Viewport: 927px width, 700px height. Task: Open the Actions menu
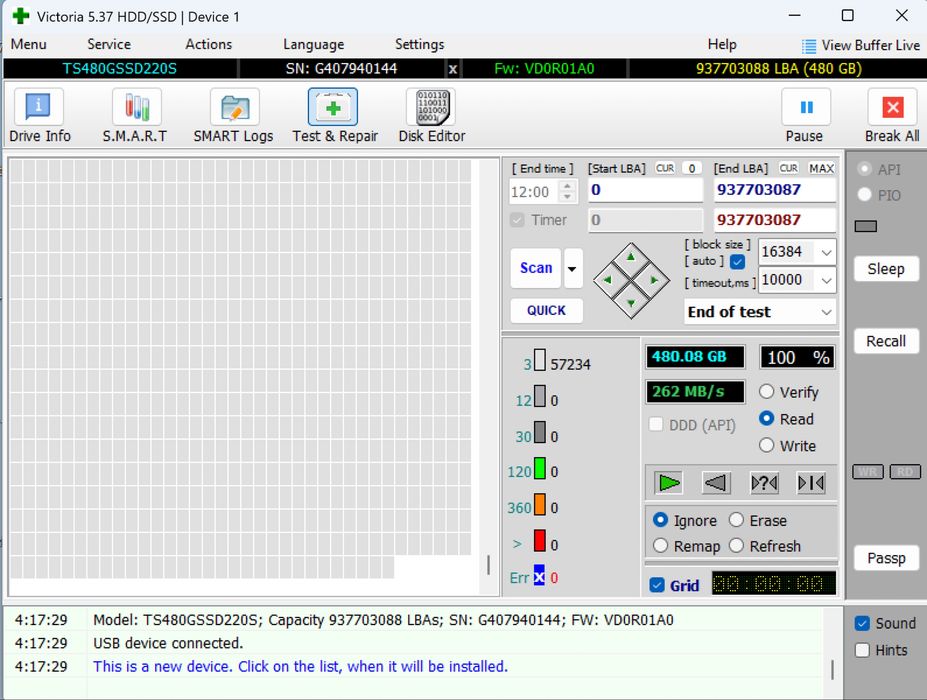(x=209, y=44)
